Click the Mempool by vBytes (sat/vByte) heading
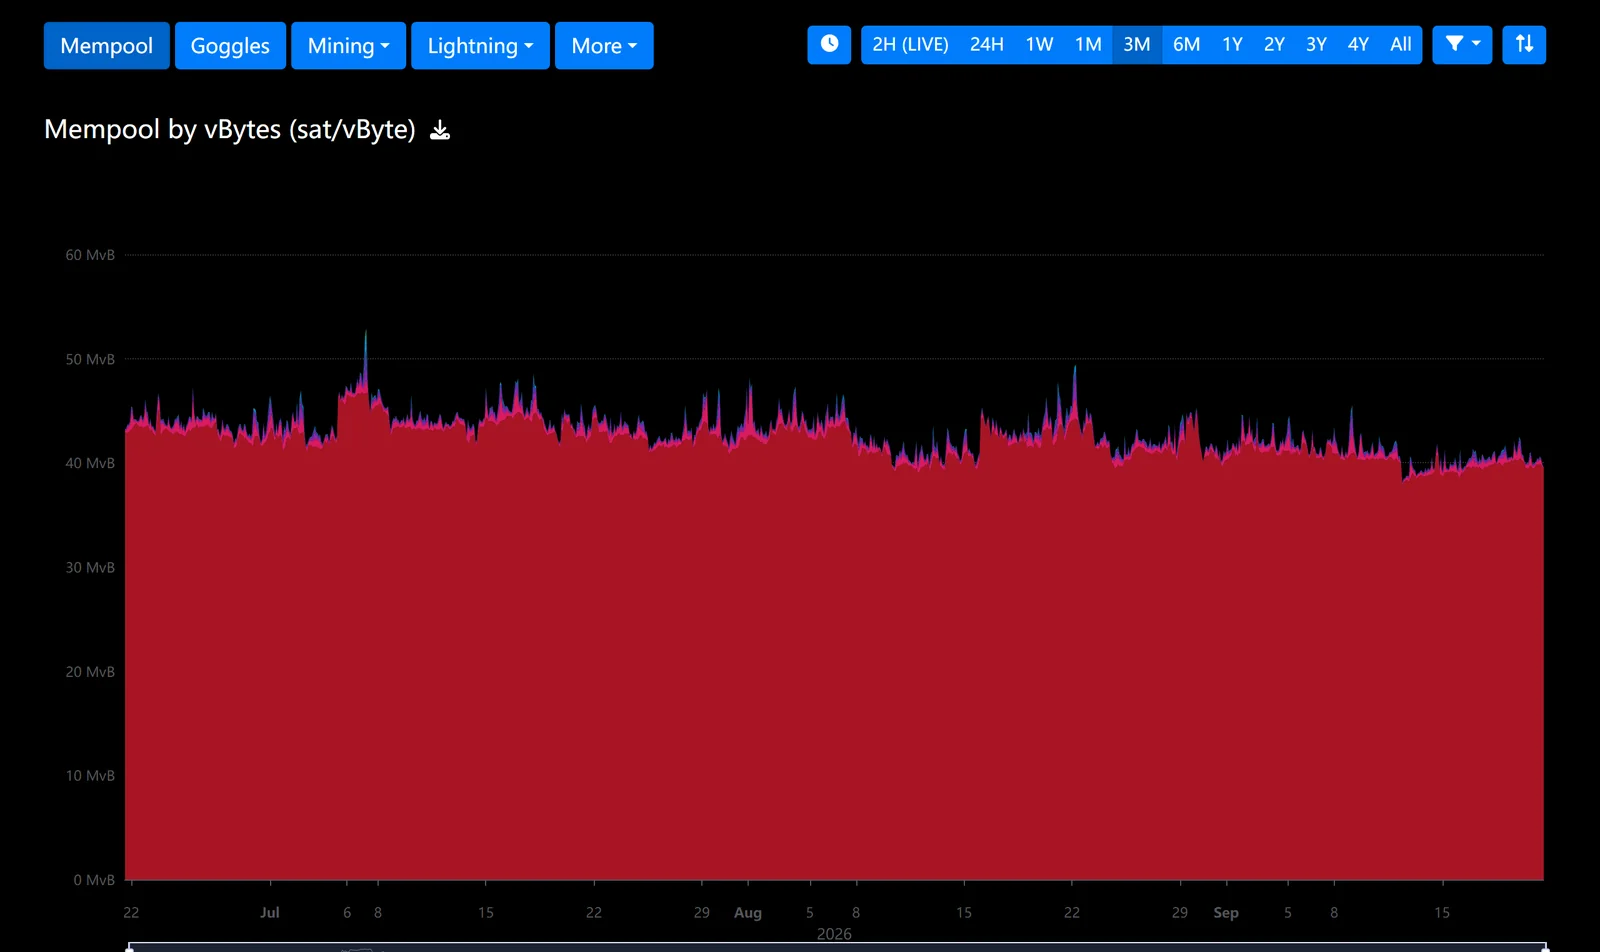 pos(230,130)
